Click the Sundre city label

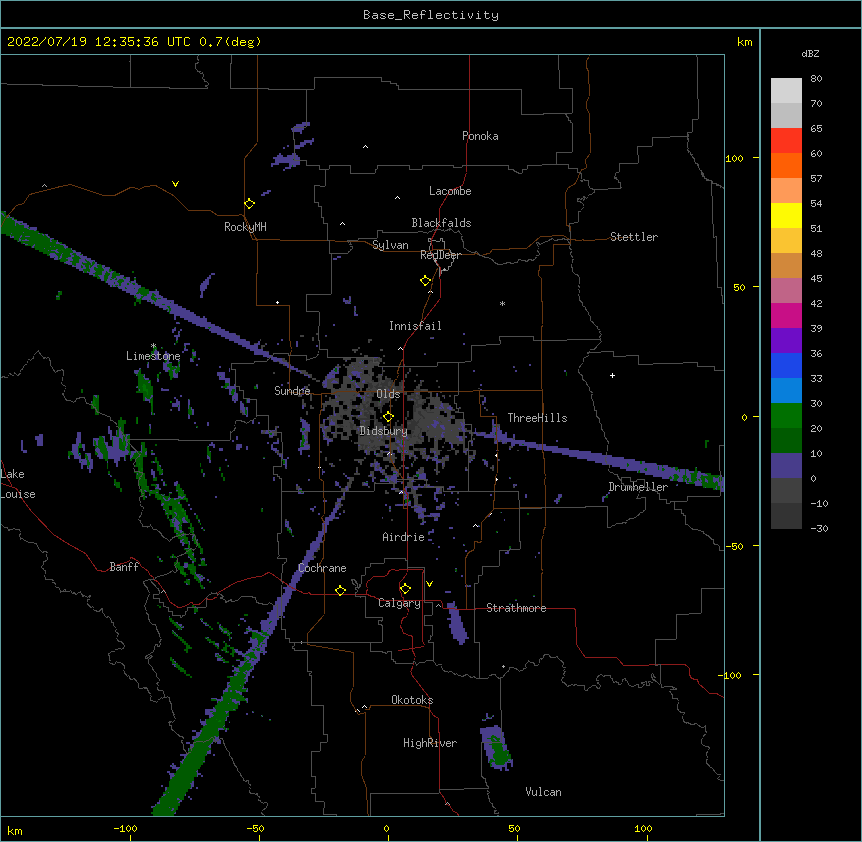(x=292, y=391)
